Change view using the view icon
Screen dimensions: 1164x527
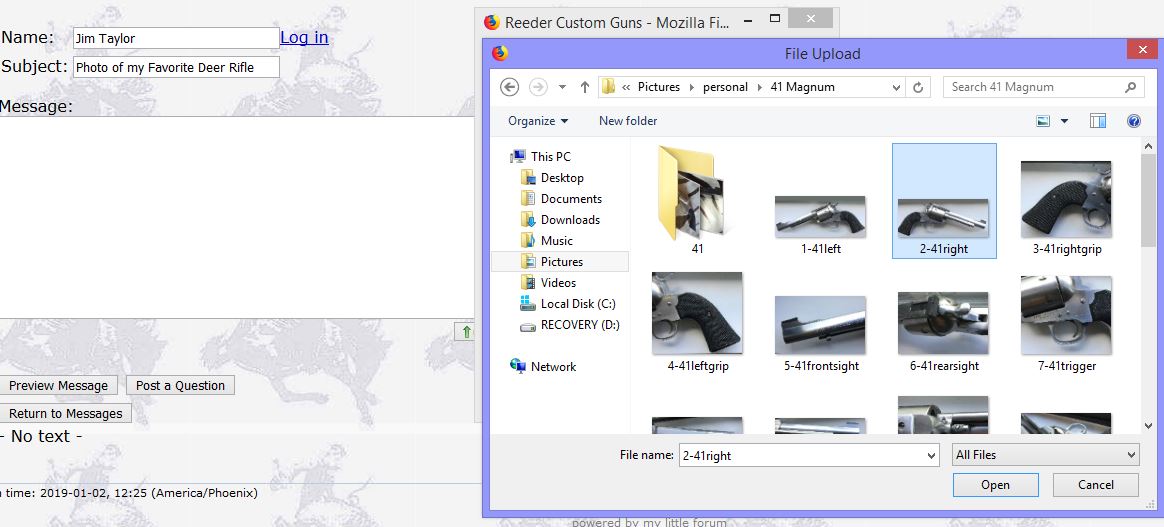click(1044, 121)
